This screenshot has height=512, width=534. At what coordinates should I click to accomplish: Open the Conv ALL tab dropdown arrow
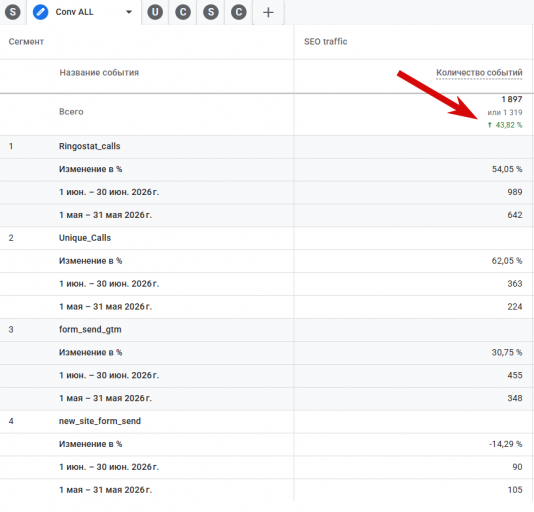pyautogui.click(x=129, y=12)
